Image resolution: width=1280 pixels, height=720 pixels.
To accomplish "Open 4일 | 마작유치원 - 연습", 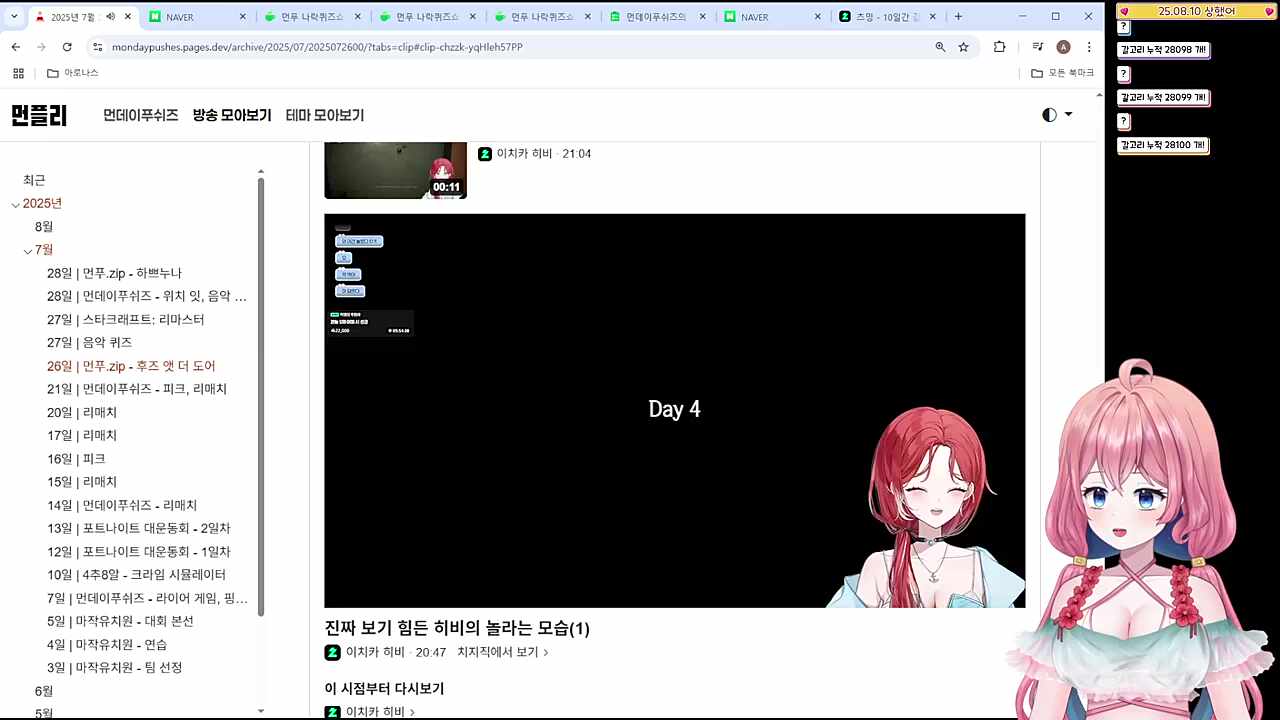I will (x=107, y=644).
